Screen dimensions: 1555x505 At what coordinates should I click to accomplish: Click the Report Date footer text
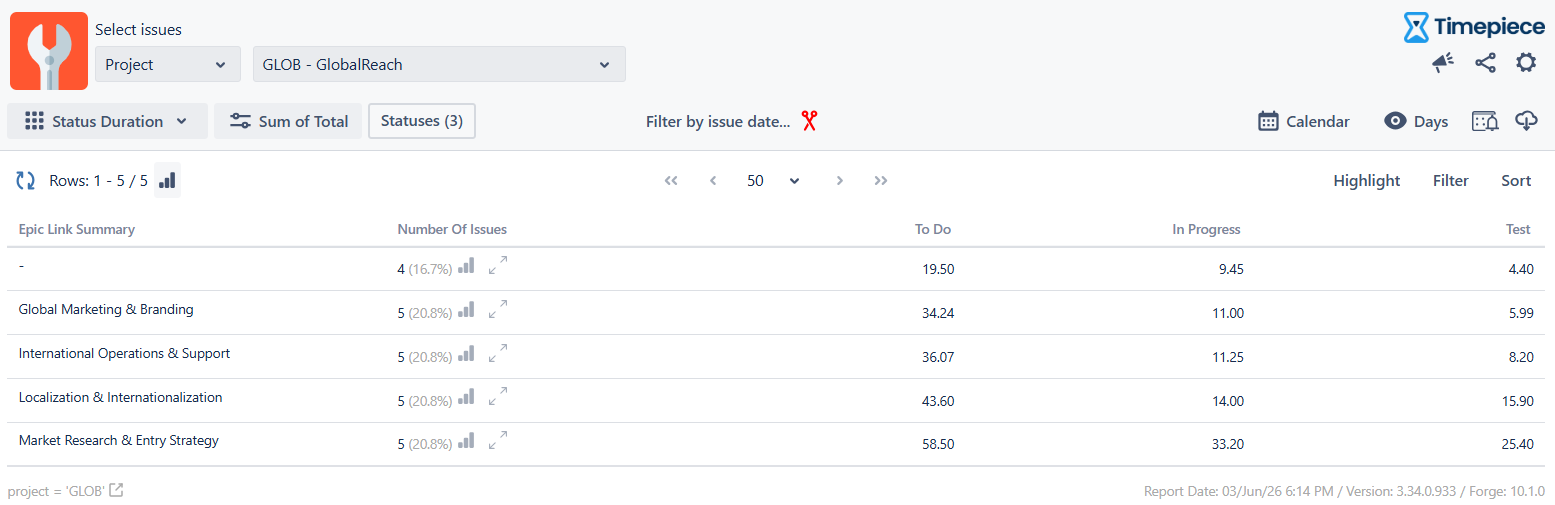[x=1344, y=491]
